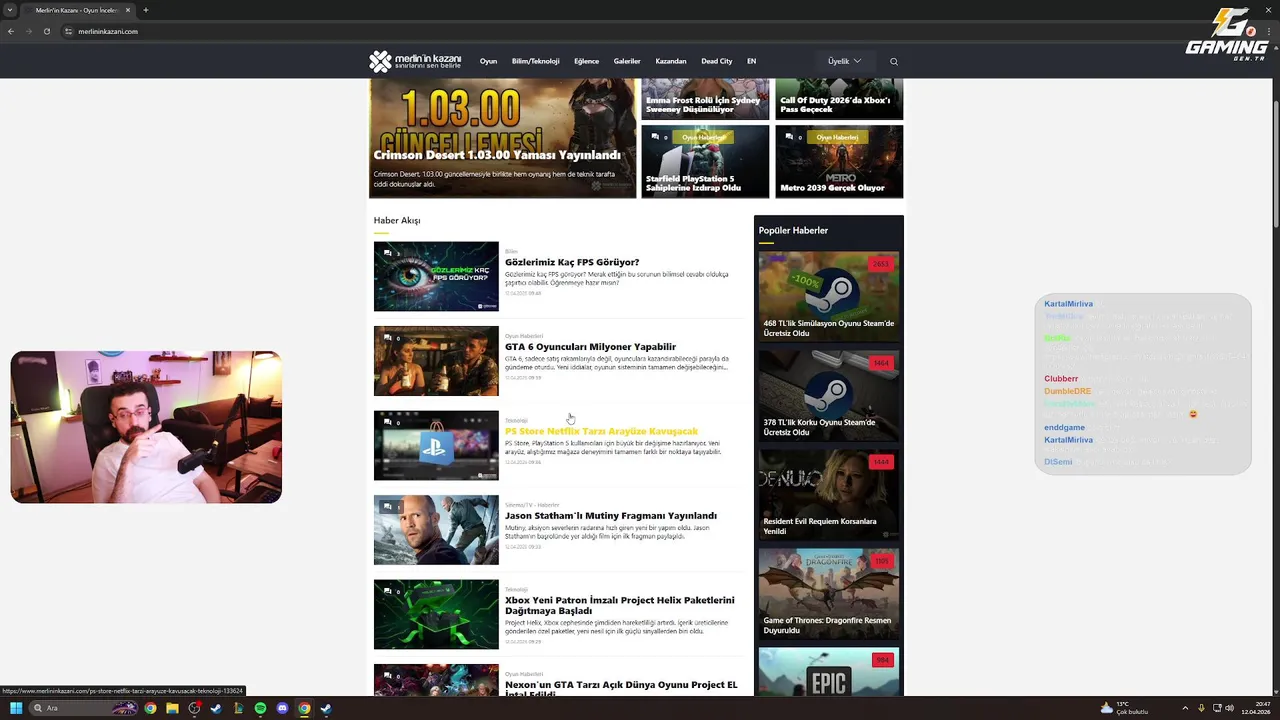Open Xbox Yeni Patron İmzalı Project Helix headline
The height and width of the screenshot is (720, 1280).
click(x=620, y=605)
